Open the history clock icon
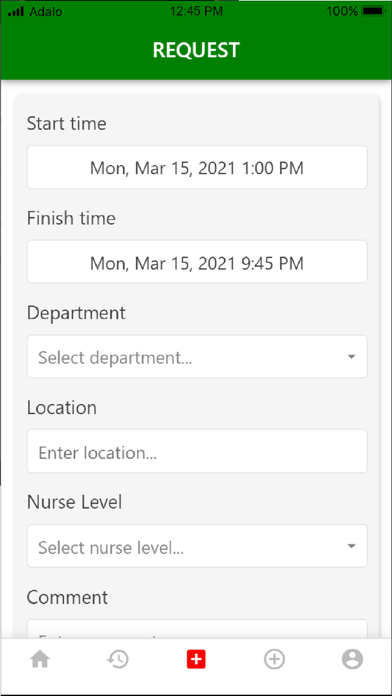 coord(118,660)
